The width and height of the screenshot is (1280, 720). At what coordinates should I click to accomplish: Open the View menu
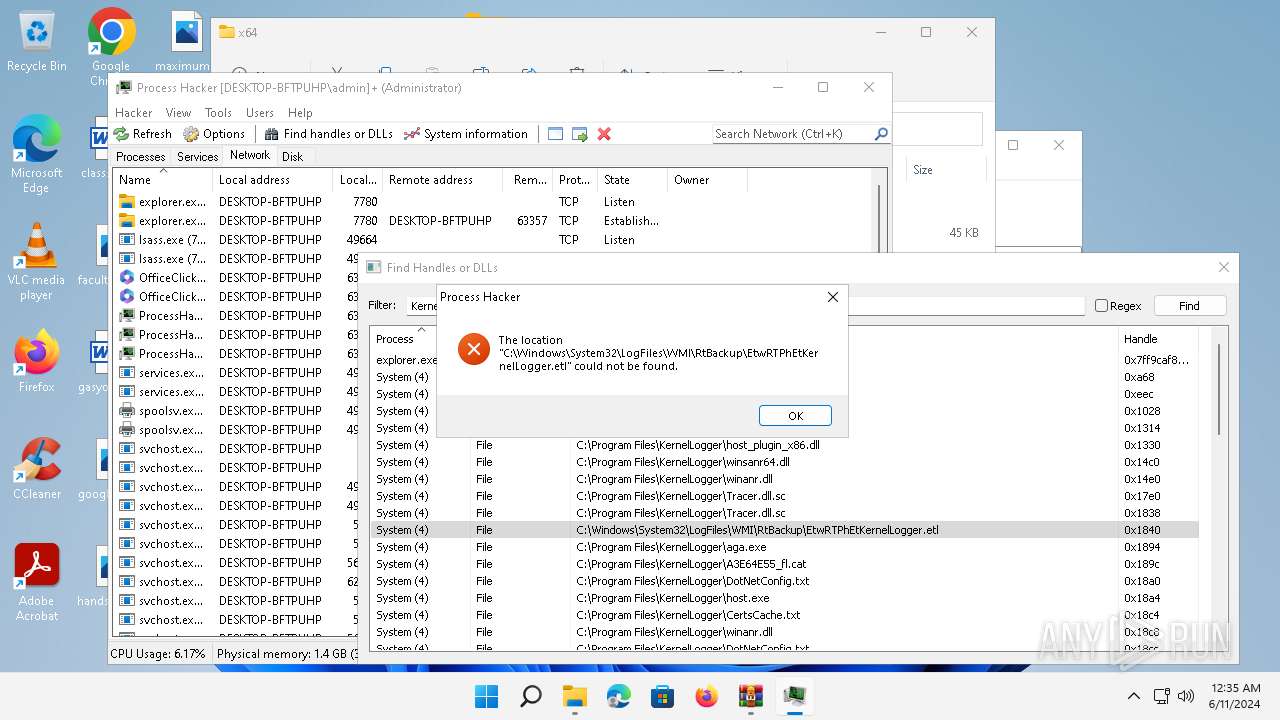click(178, 112)
